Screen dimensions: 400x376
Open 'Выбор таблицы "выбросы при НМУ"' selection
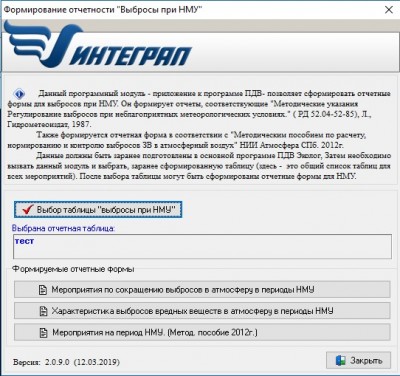(98, 210)
